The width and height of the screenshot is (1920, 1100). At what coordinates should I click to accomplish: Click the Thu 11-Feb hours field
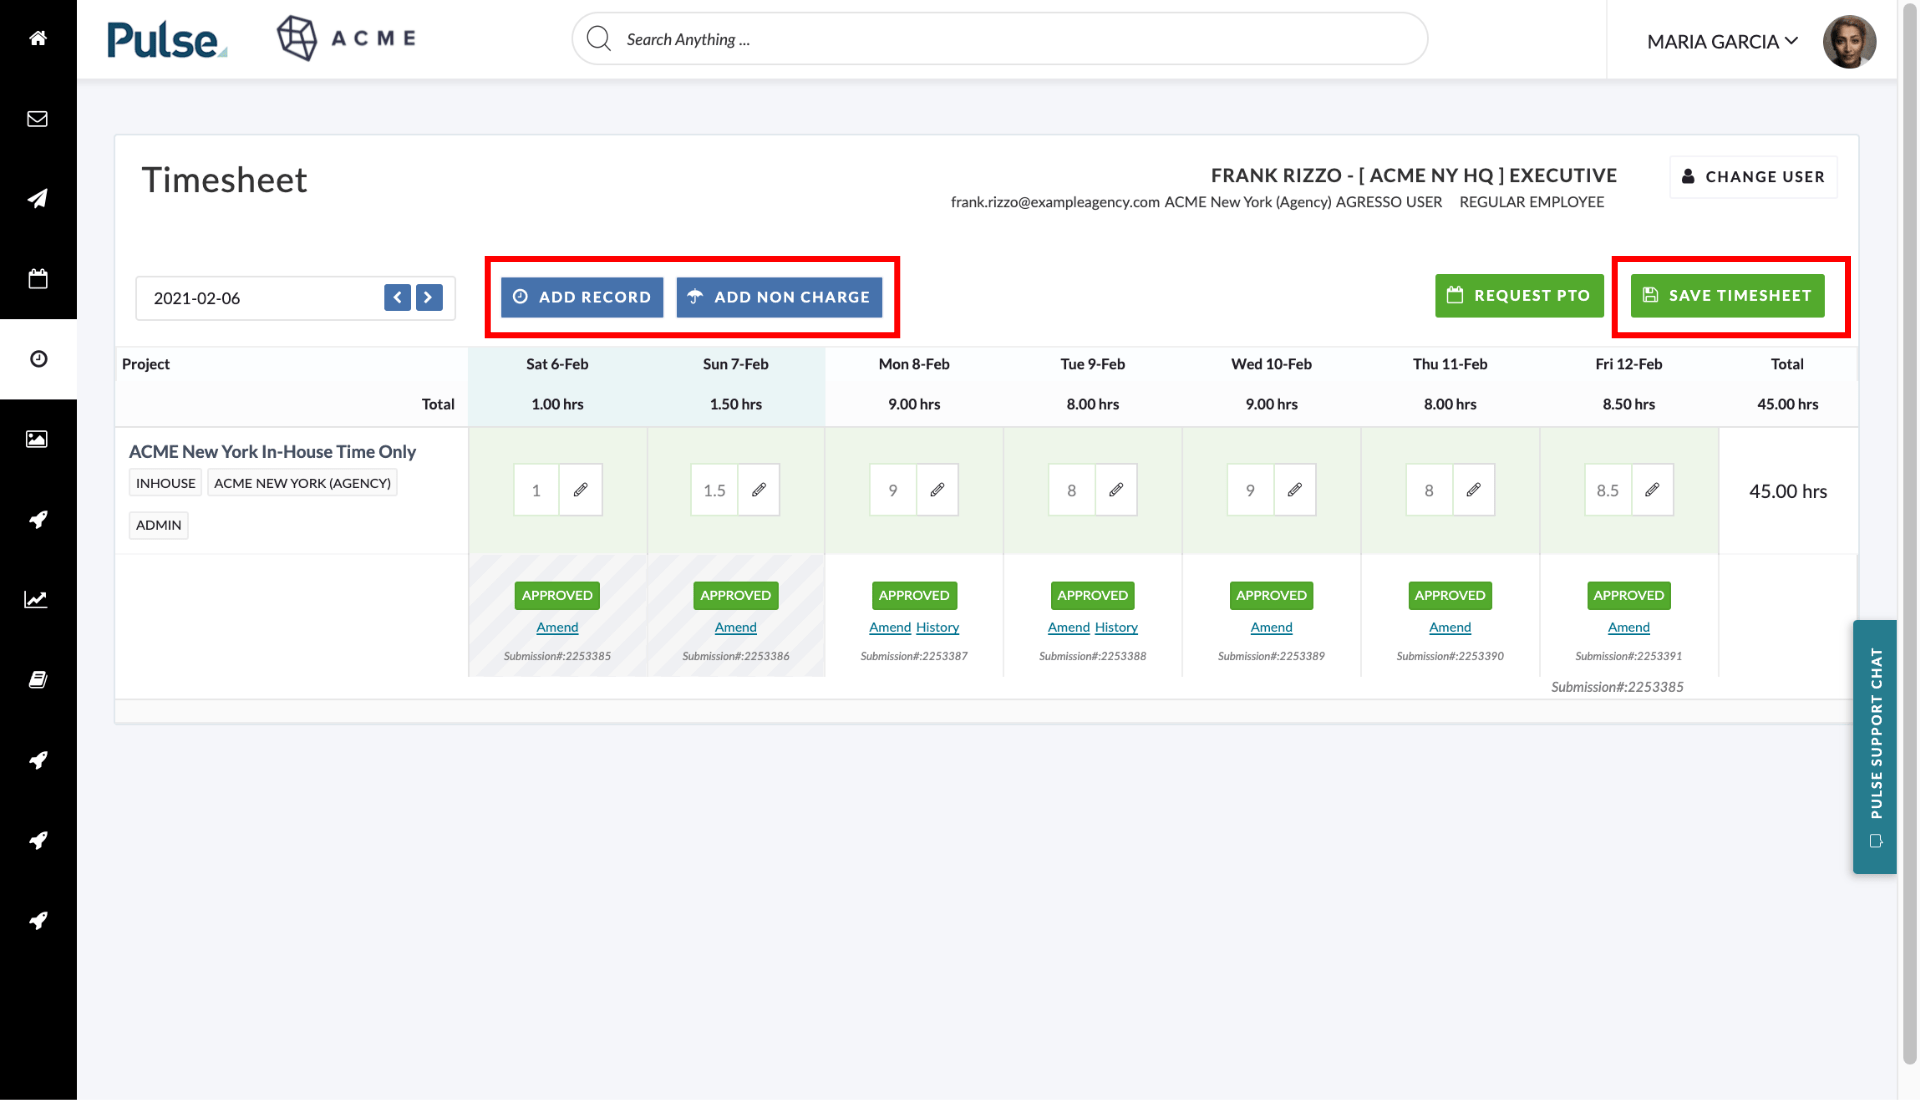pyautogui.click(x=1429, y=490)
